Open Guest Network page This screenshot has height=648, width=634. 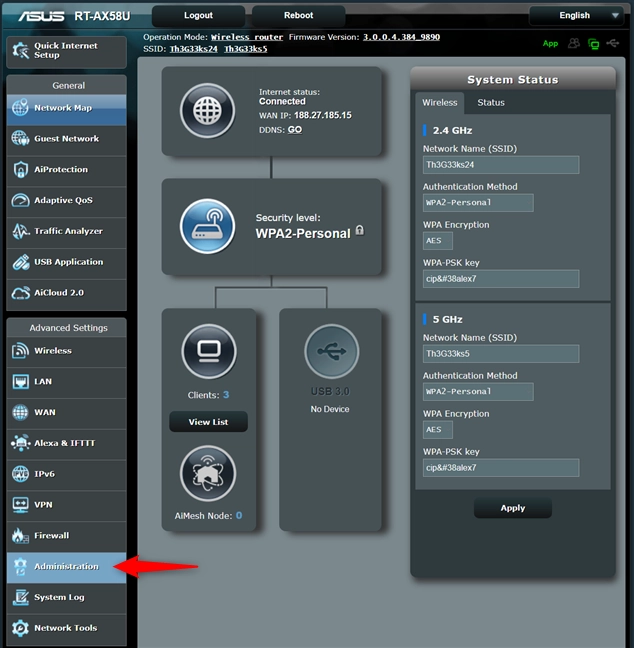67,141
